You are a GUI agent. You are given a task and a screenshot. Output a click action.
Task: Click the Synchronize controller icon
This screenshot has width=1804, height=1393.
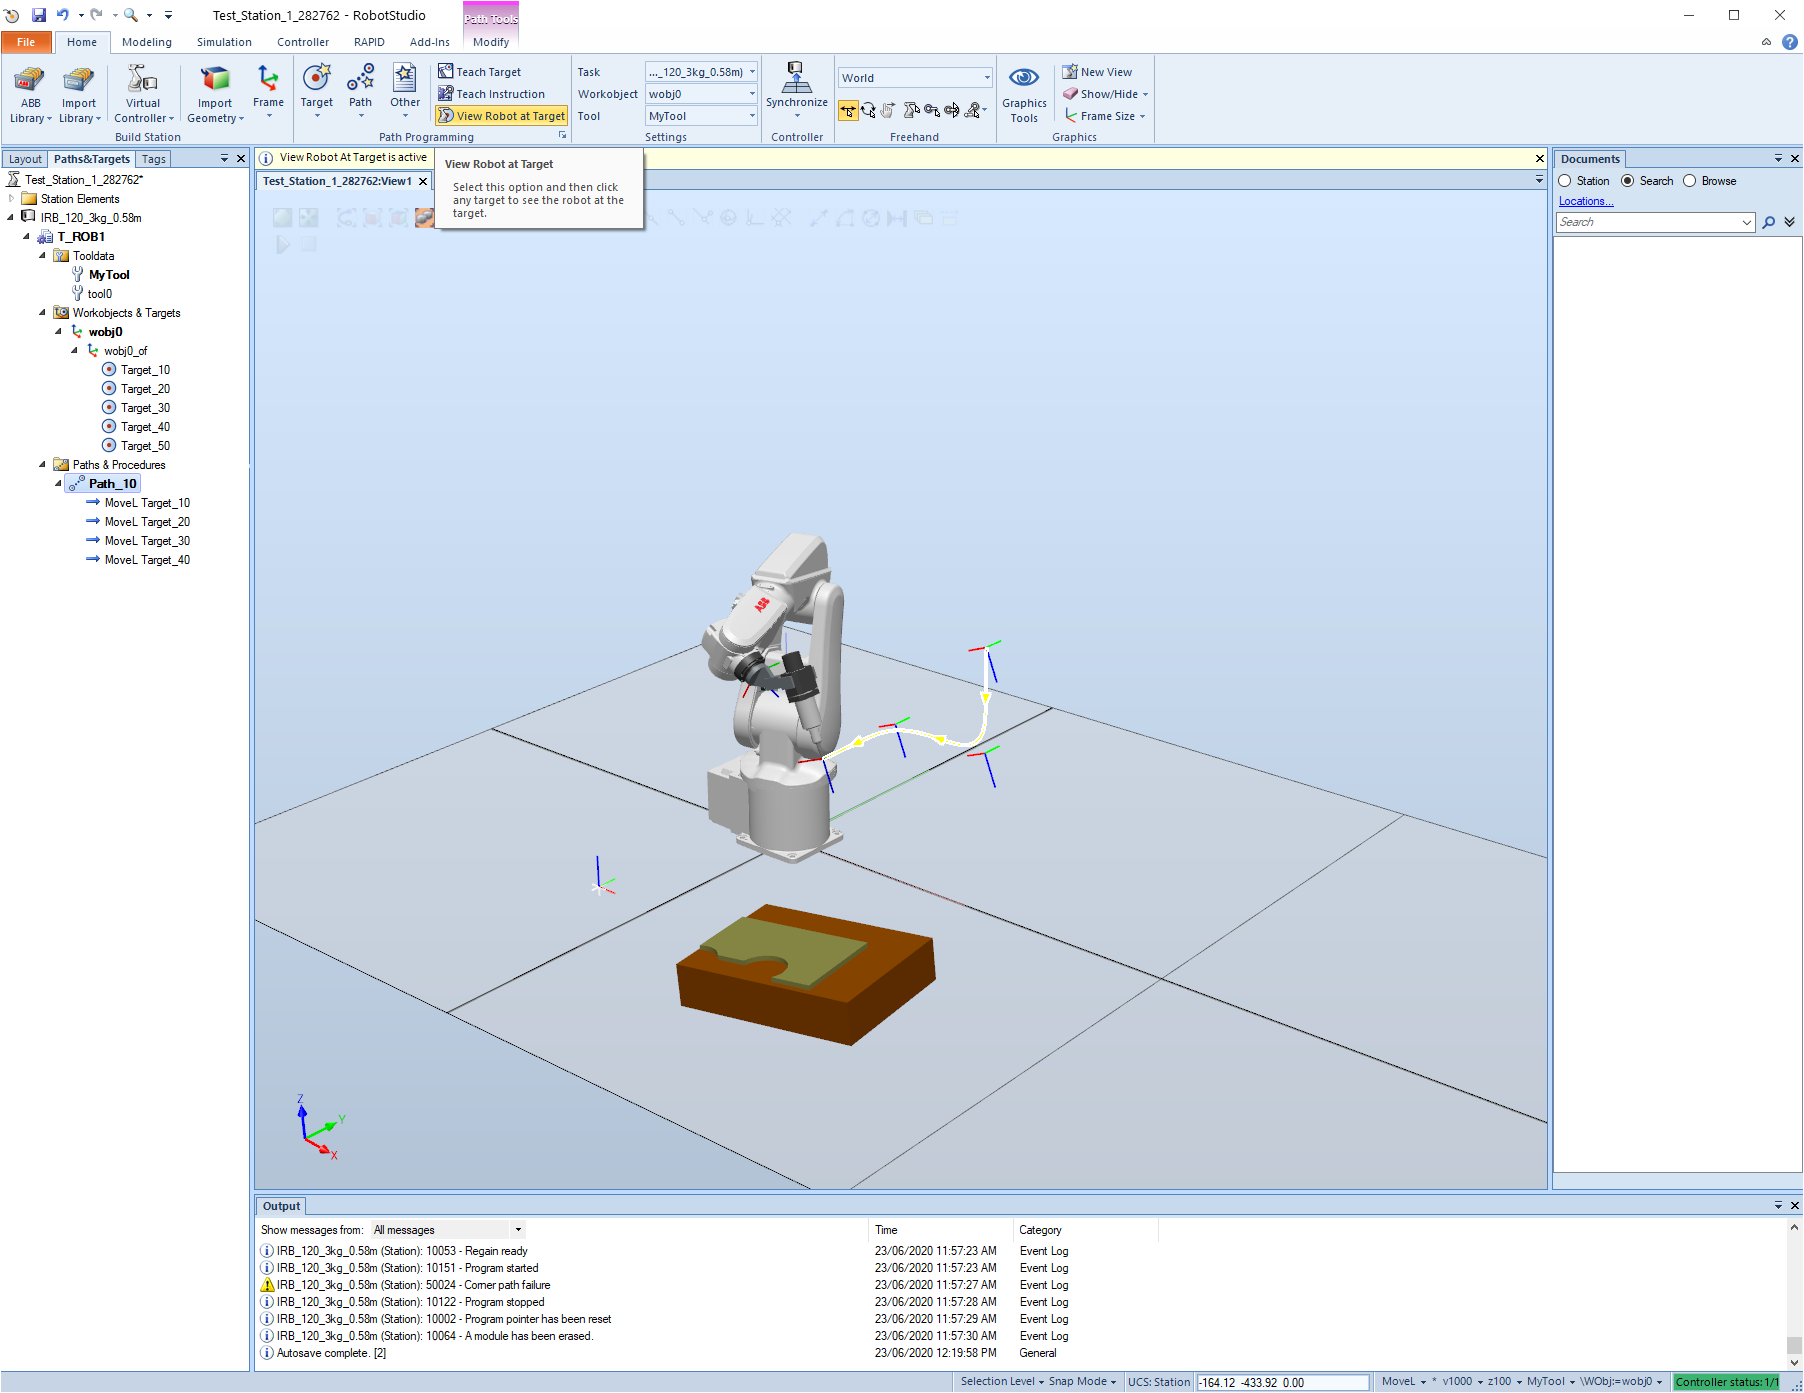(x=796, y=78)
